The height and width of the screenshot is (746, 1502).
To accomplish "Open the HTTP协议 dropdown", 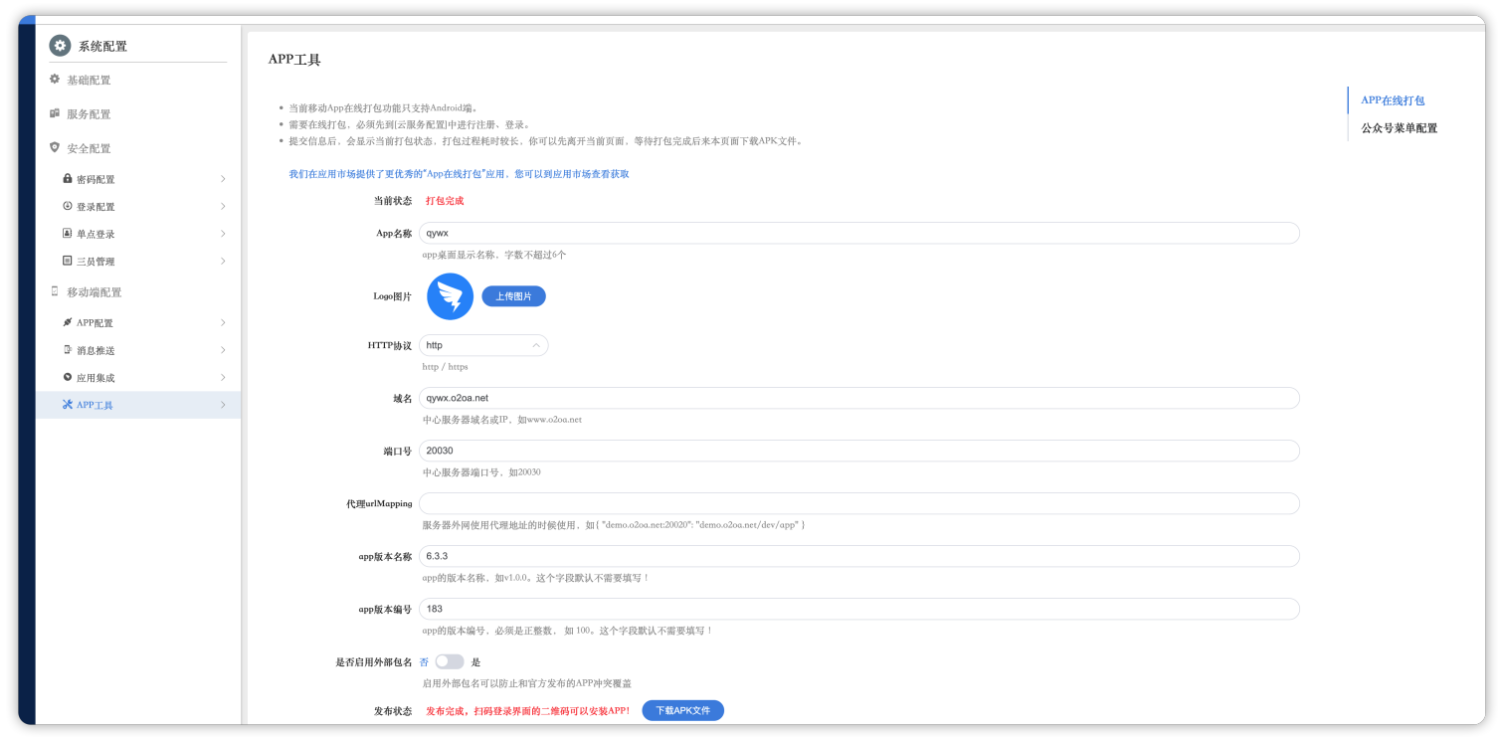I will 483,345.
